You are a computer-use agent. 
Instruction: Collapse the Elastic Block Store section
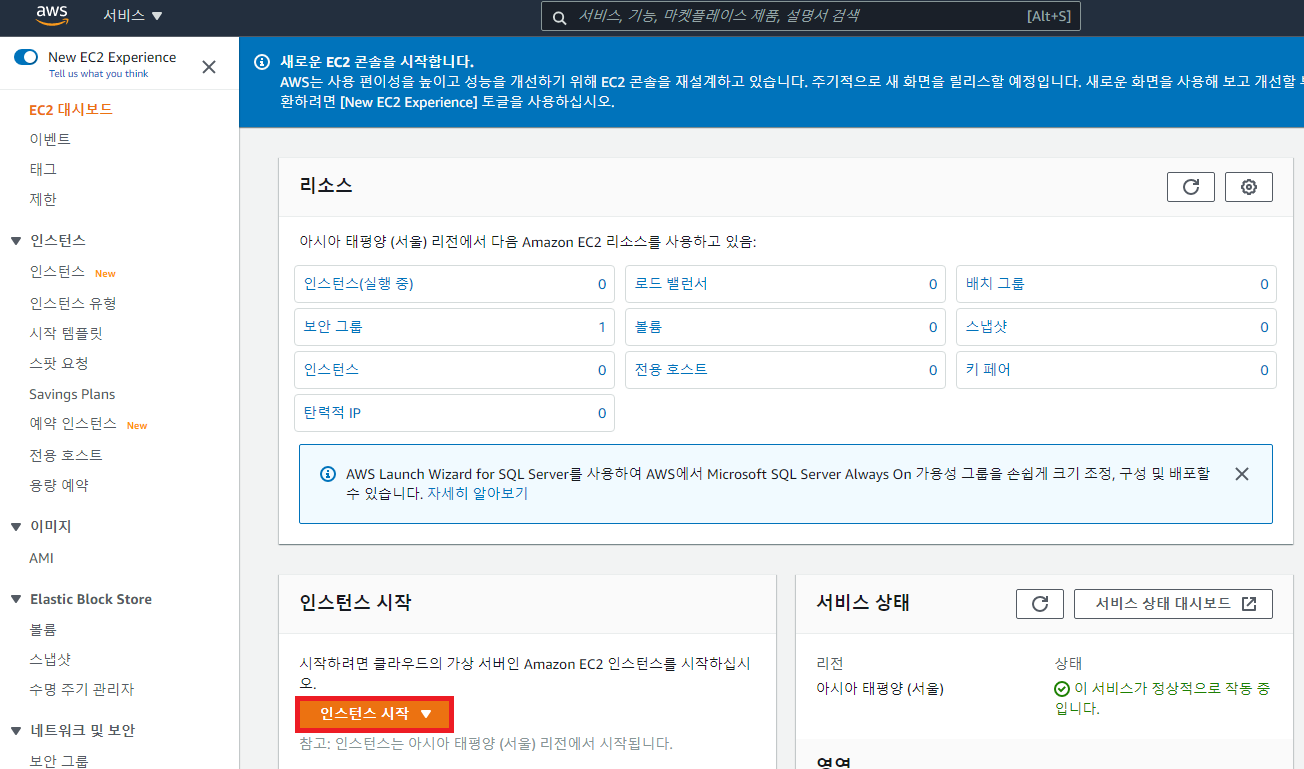click(15, 599)
